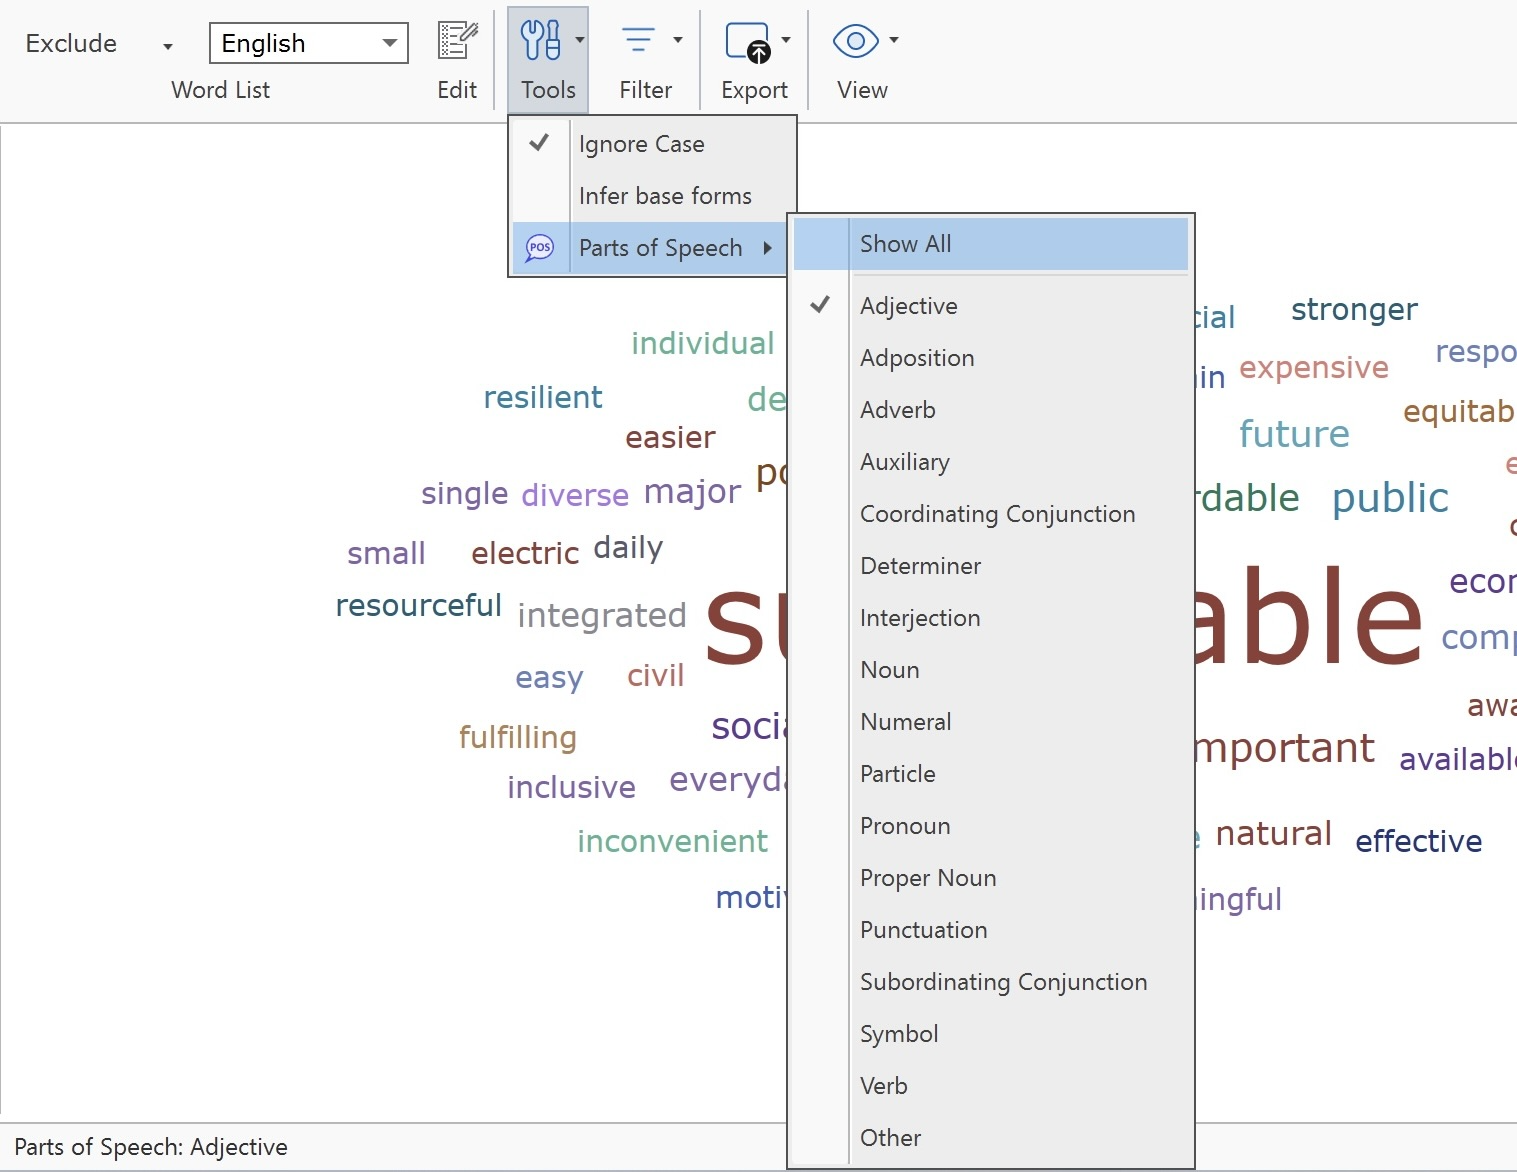Open the Export dropdown arrow
Screen dimensions: 1517x1172
[784, 40]
